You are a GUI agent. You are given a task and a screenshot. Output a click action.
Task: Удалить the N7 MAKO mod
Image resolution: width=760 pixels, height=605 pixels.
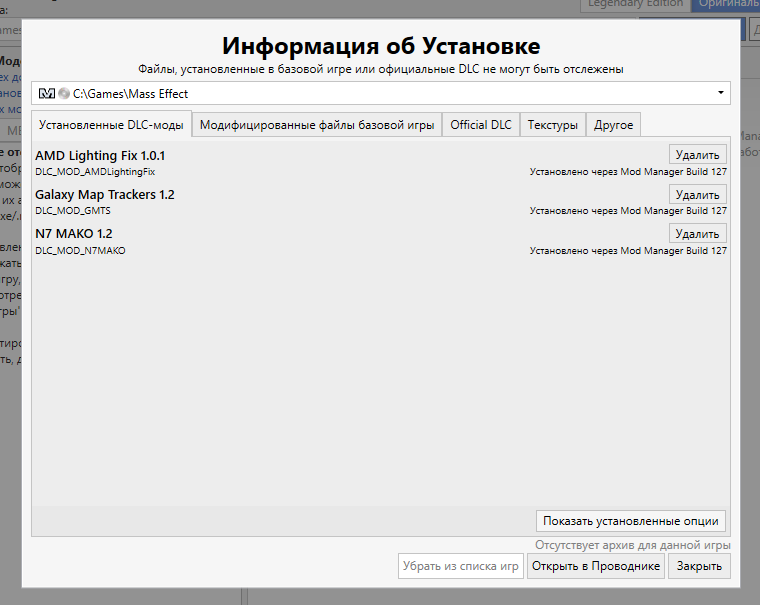pos(697,234)
